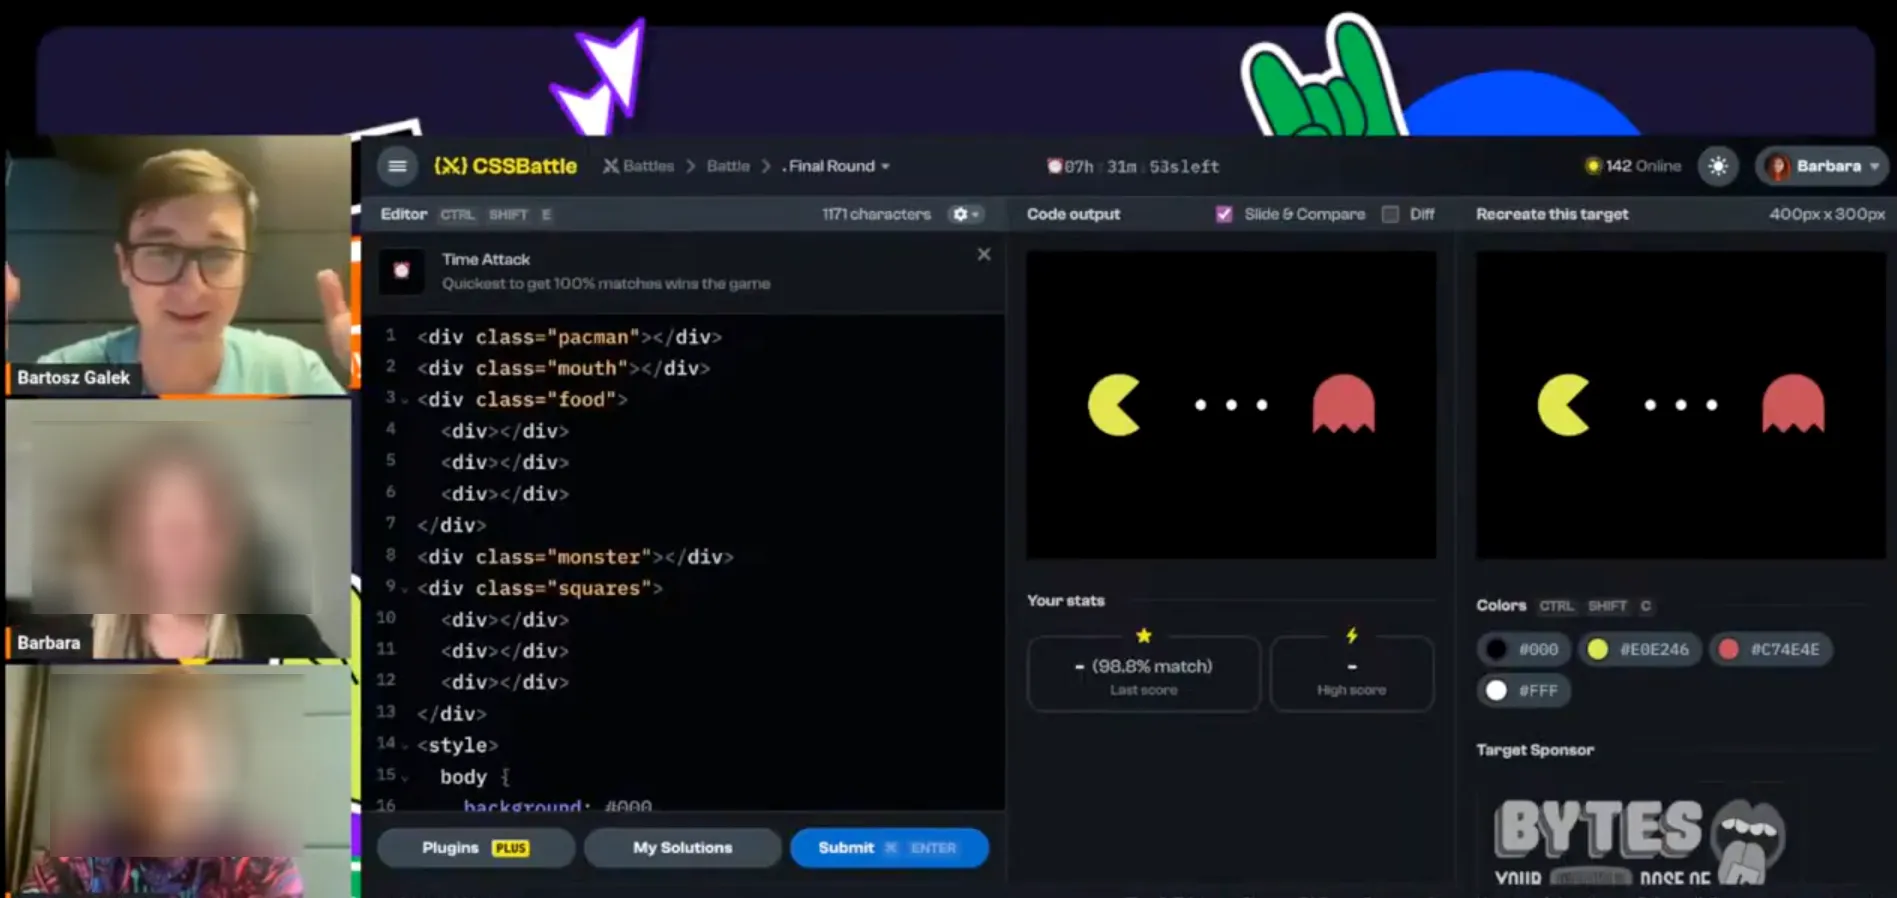The width and height of the screenshot is (1897, 898).
Task: Collapse the food div fold arrow
Action: (x=405, y=400)
